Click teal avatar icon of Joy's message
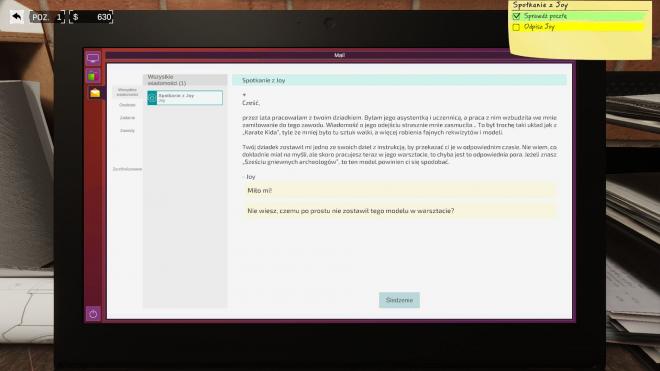 (152, 98)
